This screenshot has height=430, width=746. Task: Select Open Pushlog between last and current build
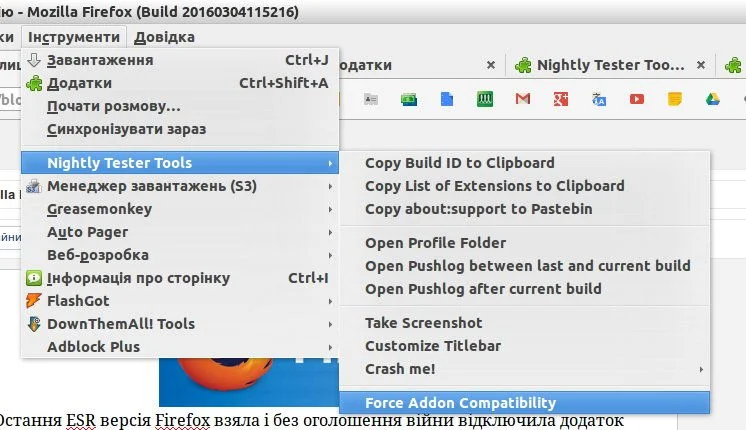click(524, 265)
